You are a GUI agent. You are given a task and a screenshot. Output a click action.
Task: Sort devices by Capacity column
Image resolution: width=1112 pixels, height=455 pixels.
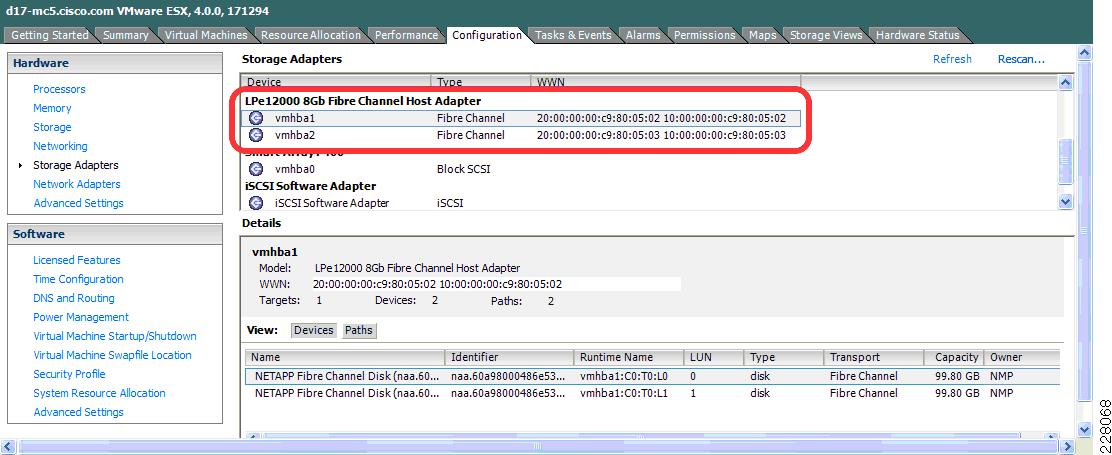pos(955,357)
